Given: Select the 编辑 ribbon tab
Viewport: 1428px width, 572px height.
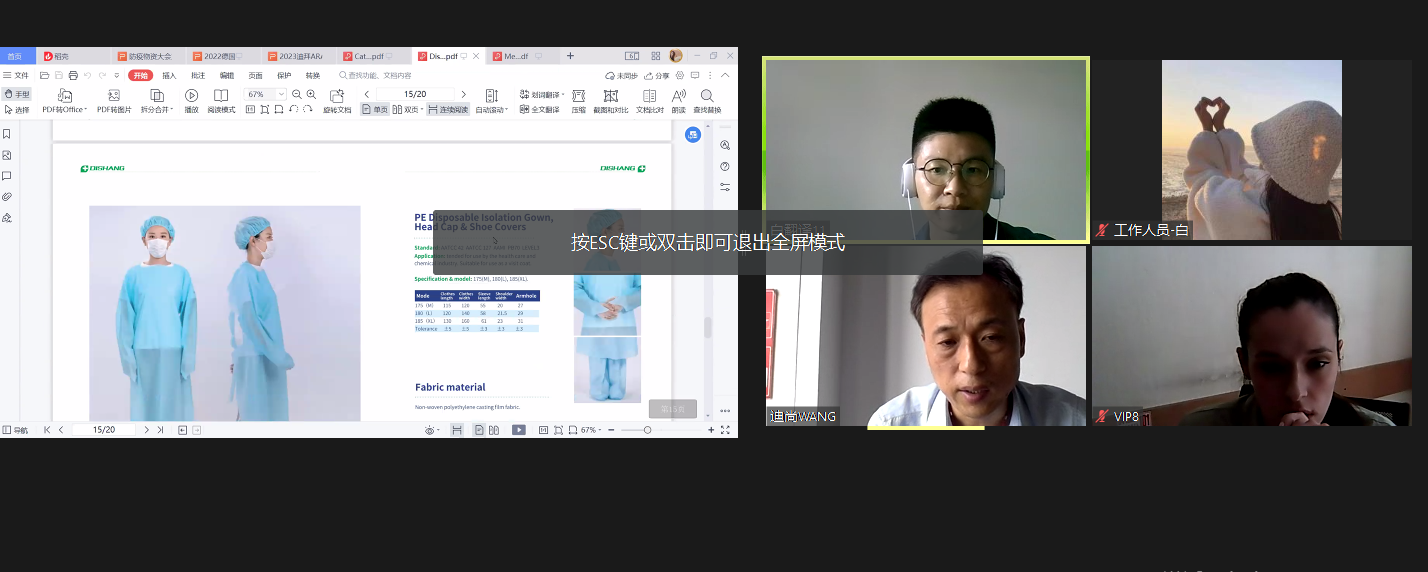Looking at the screenshot, I should (227, 75).
